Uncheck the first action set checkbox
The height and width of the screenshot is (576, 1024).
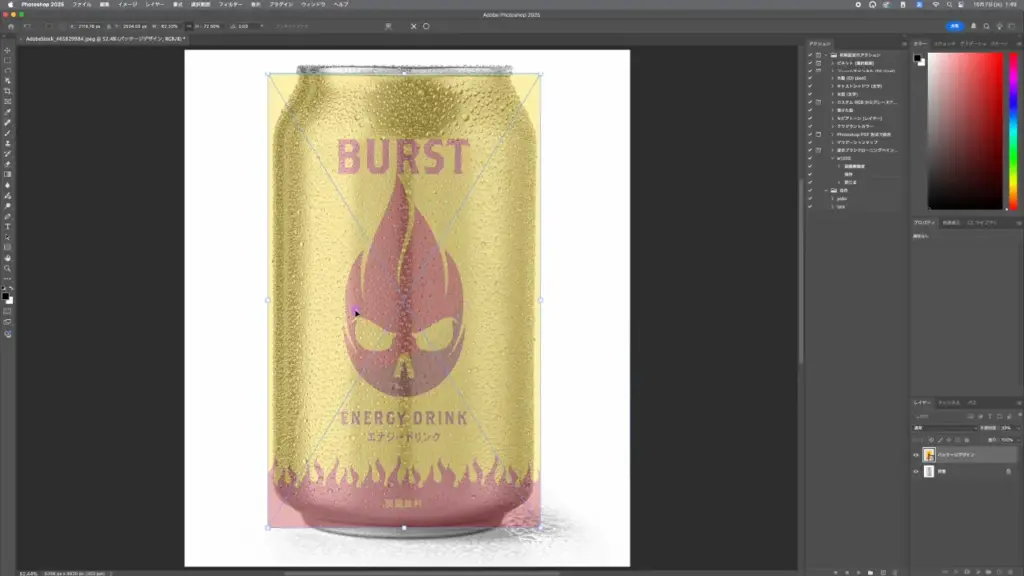click(x=811, y=55)
